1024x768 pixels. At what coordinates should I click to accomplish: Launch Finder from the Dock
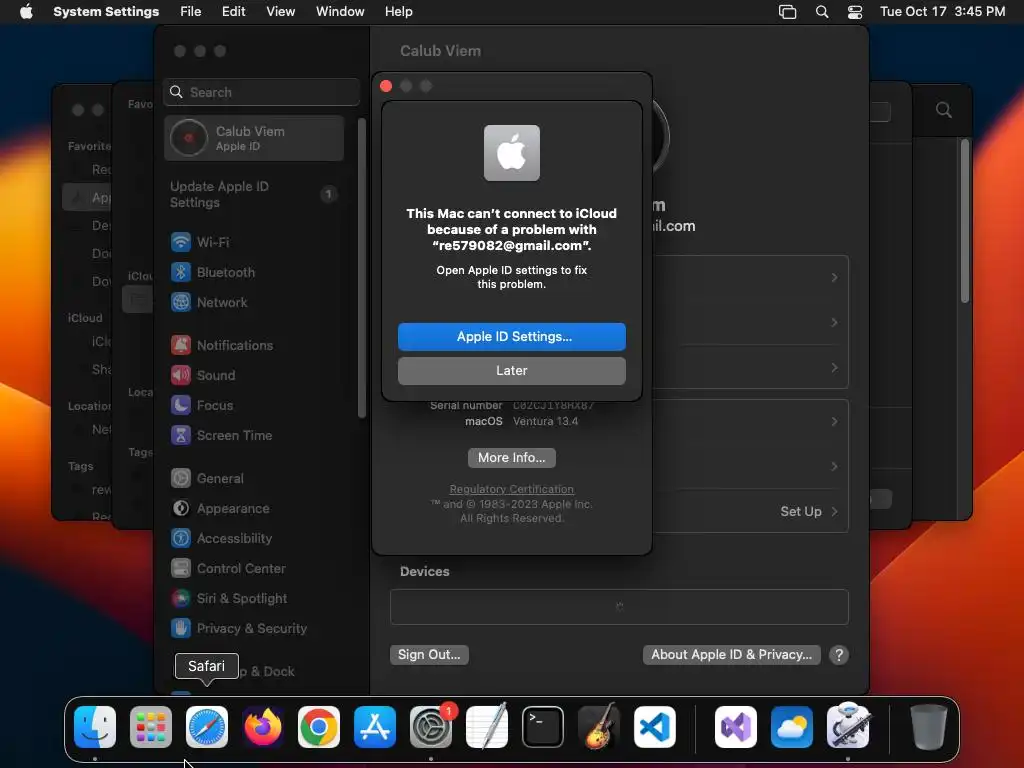coord(95,727)
